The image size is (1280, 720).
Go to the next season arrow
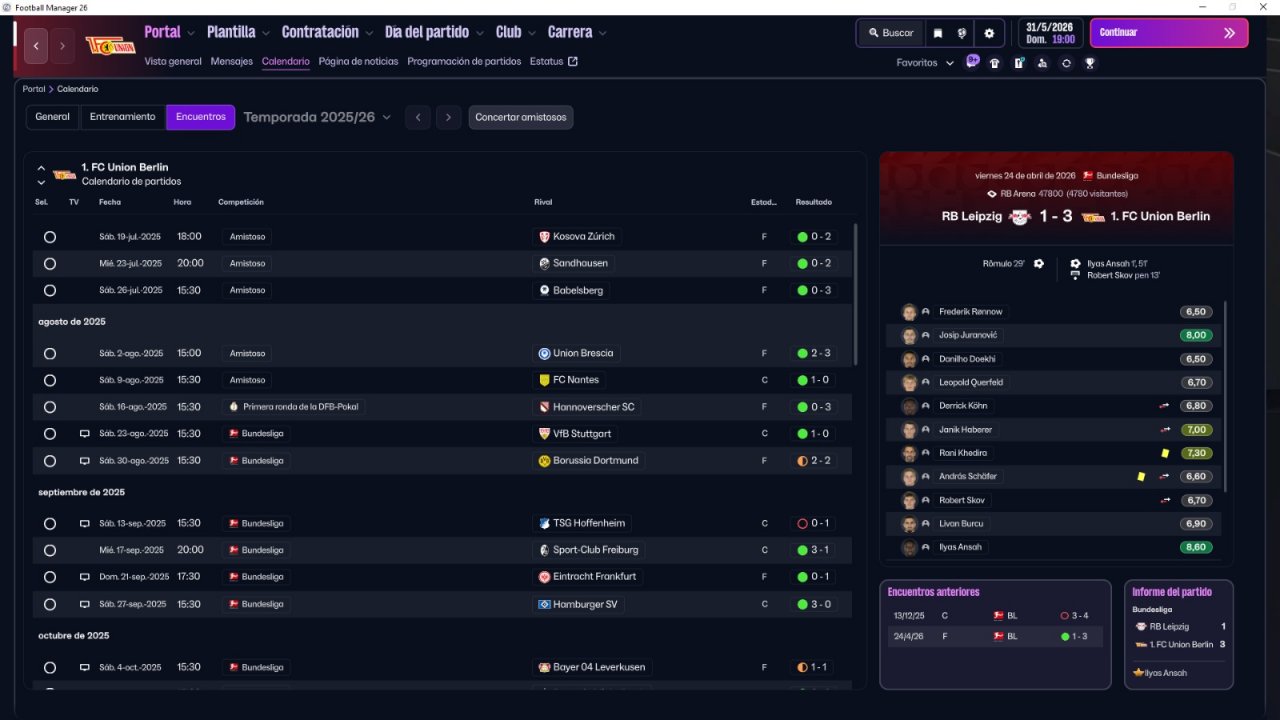click(448, 117)
